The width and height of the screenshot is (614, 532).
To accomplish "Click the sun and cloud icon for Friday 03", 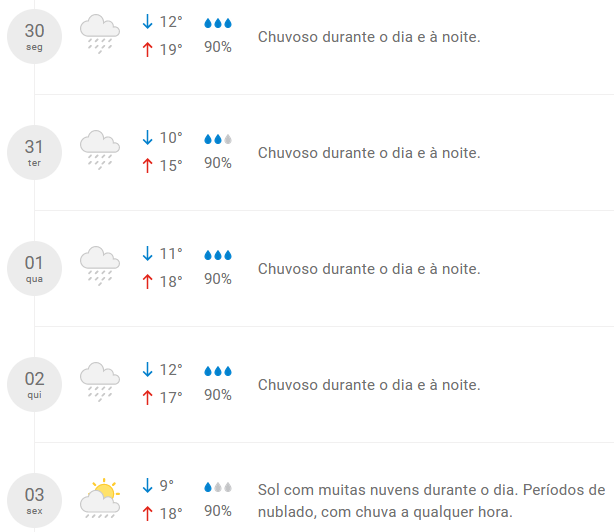I will point(100,497).
